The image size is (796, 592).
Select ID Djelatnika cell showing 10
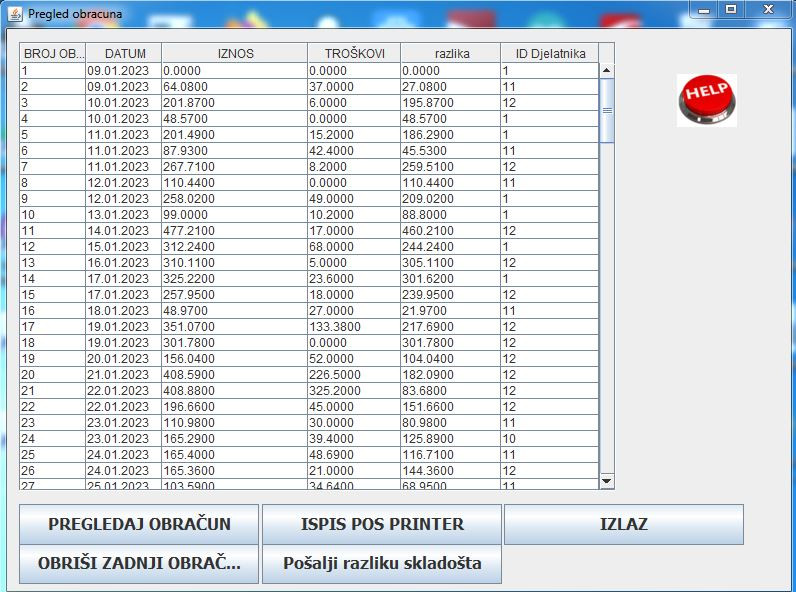(550, 439)
